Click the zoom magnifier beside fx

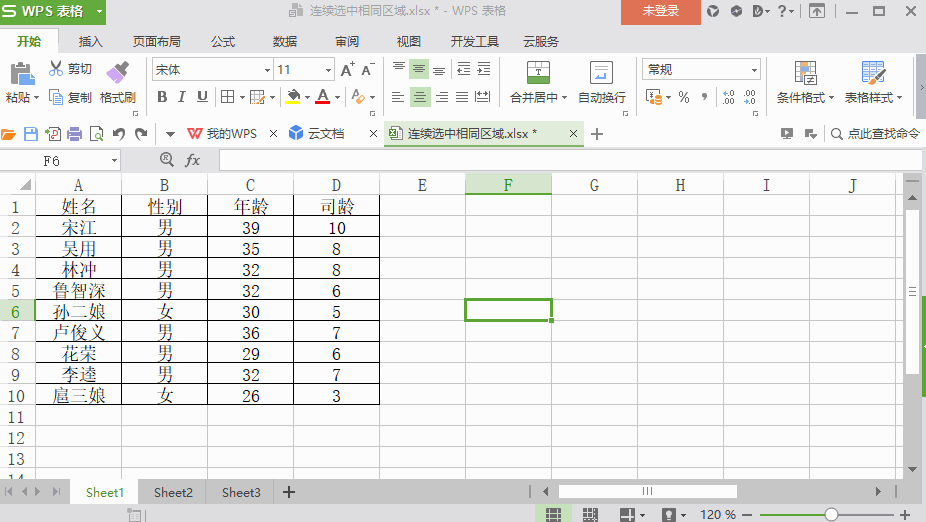(x=167, y=159)
